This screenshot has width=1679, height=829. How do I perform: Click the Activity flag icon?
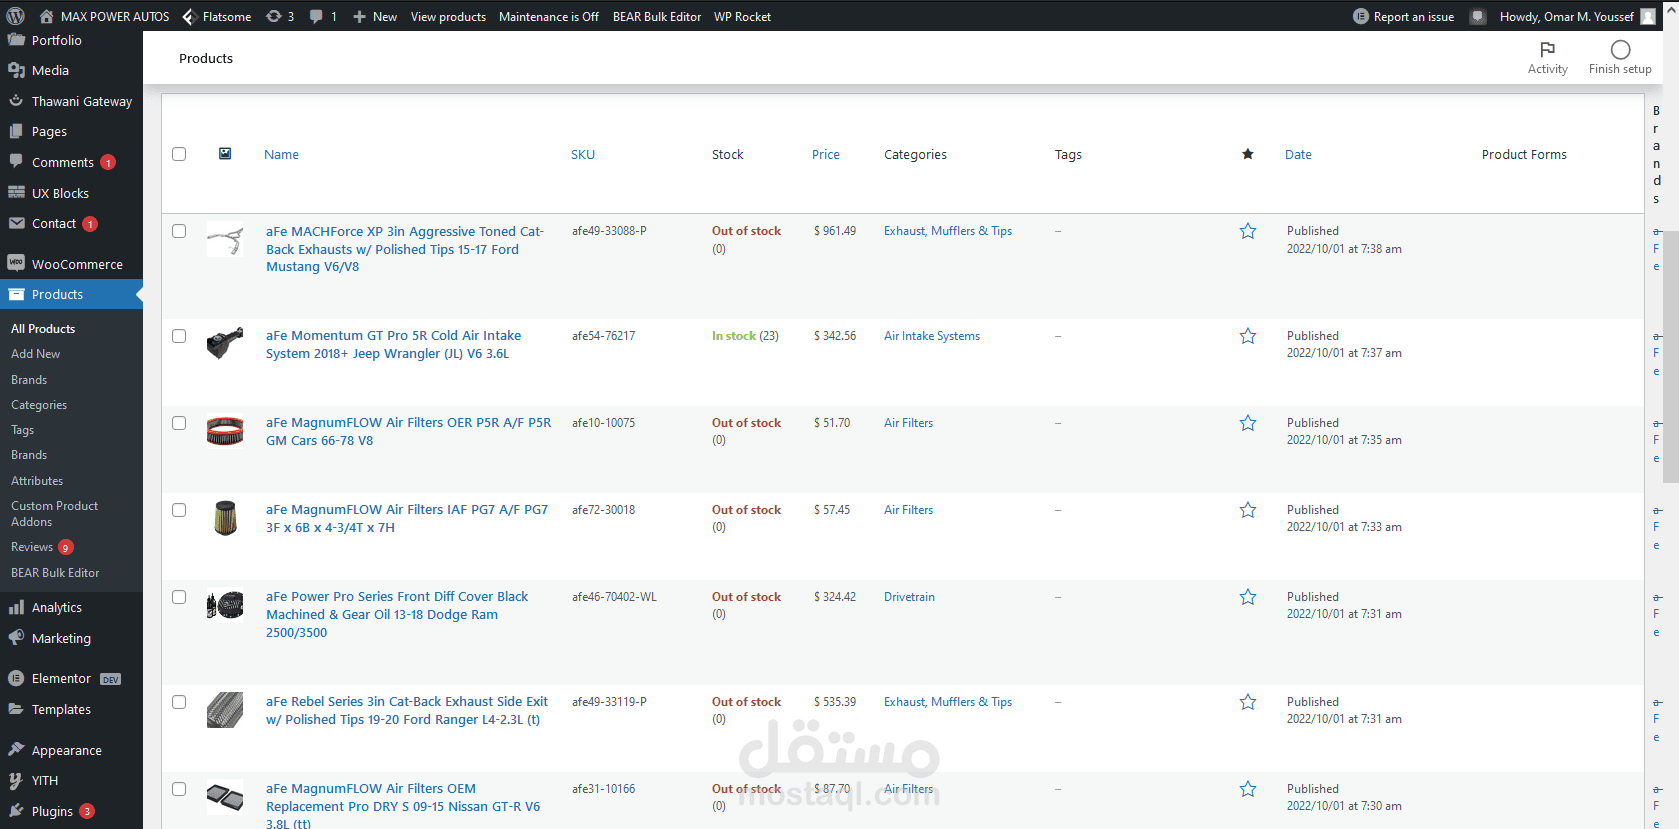coord(1547,49)
